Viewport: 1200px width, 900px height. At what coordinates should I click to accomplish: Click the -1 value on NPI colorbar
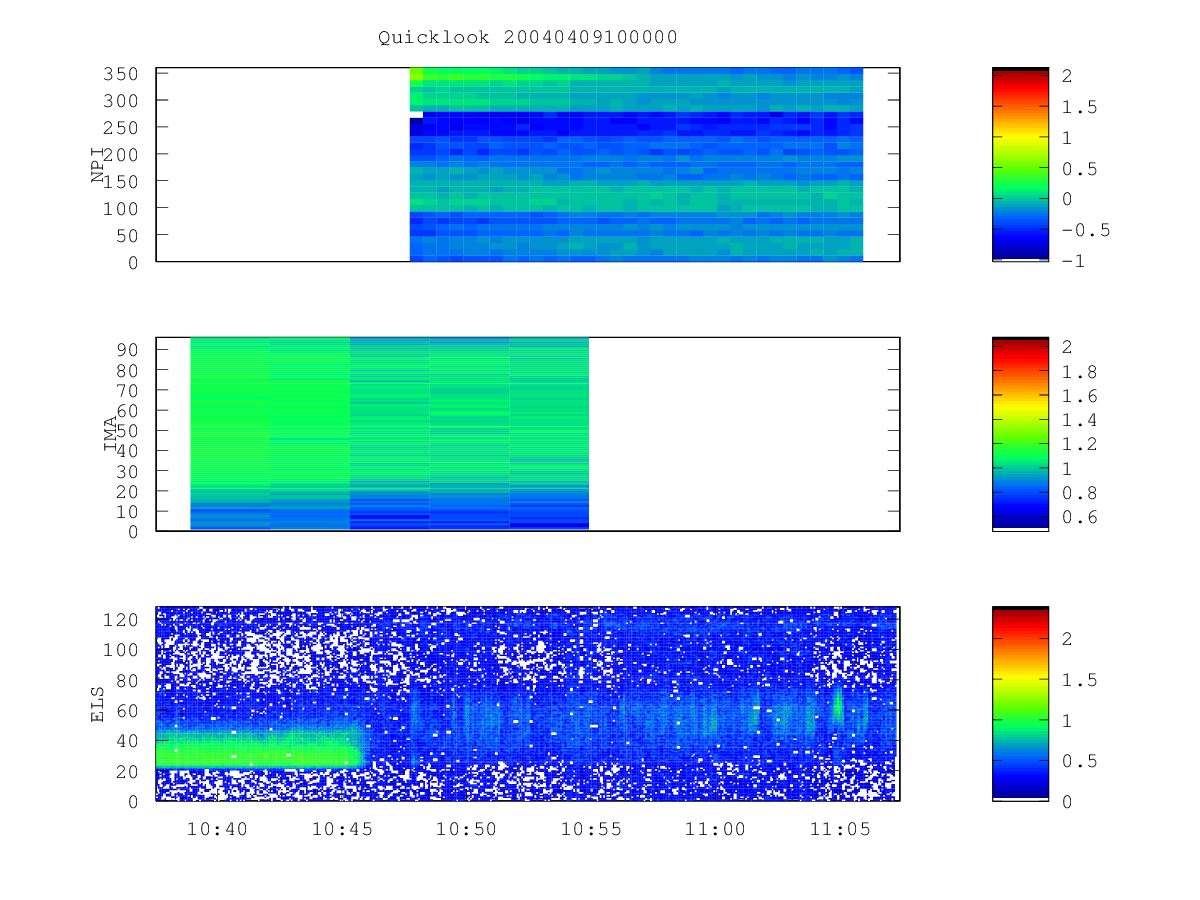1074,261
